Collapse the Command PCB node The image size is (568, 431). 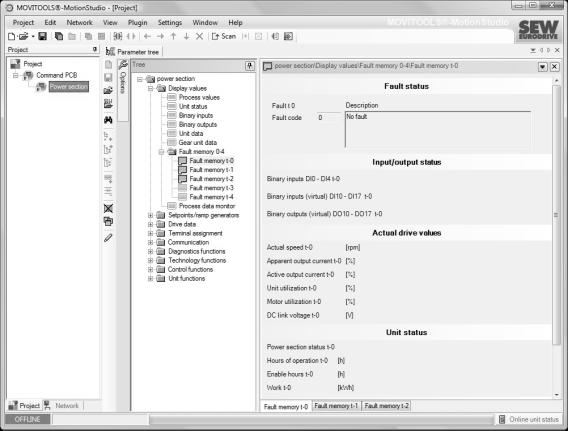16,75
